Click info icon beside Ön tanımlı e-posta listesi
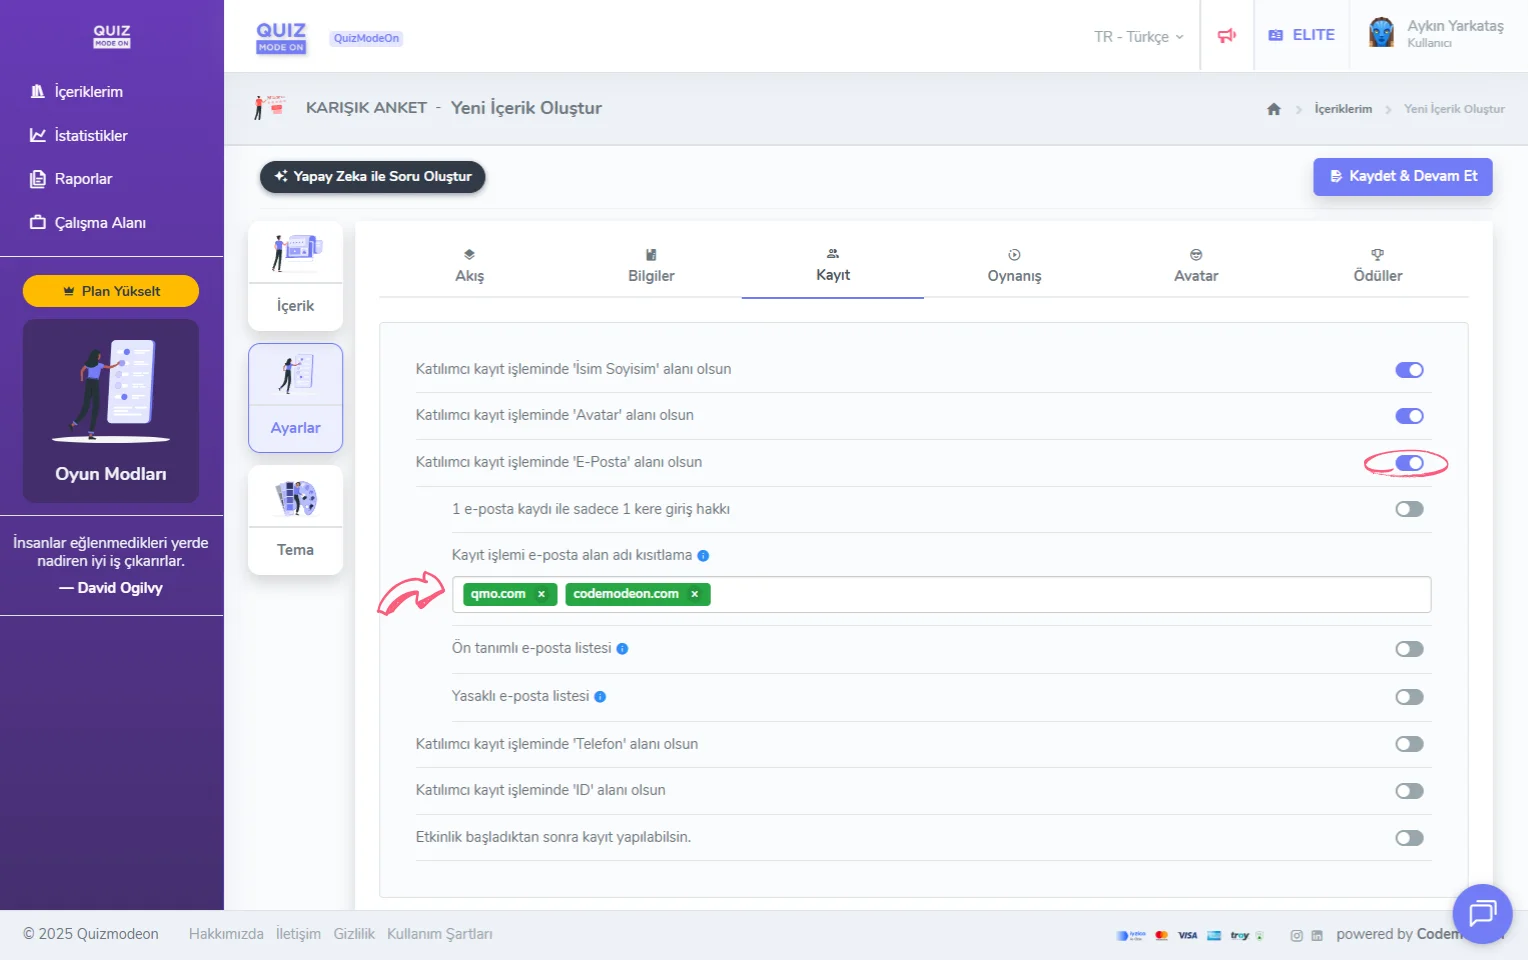The height and width of the screenshot is (960, 1528). pos(622,649)
